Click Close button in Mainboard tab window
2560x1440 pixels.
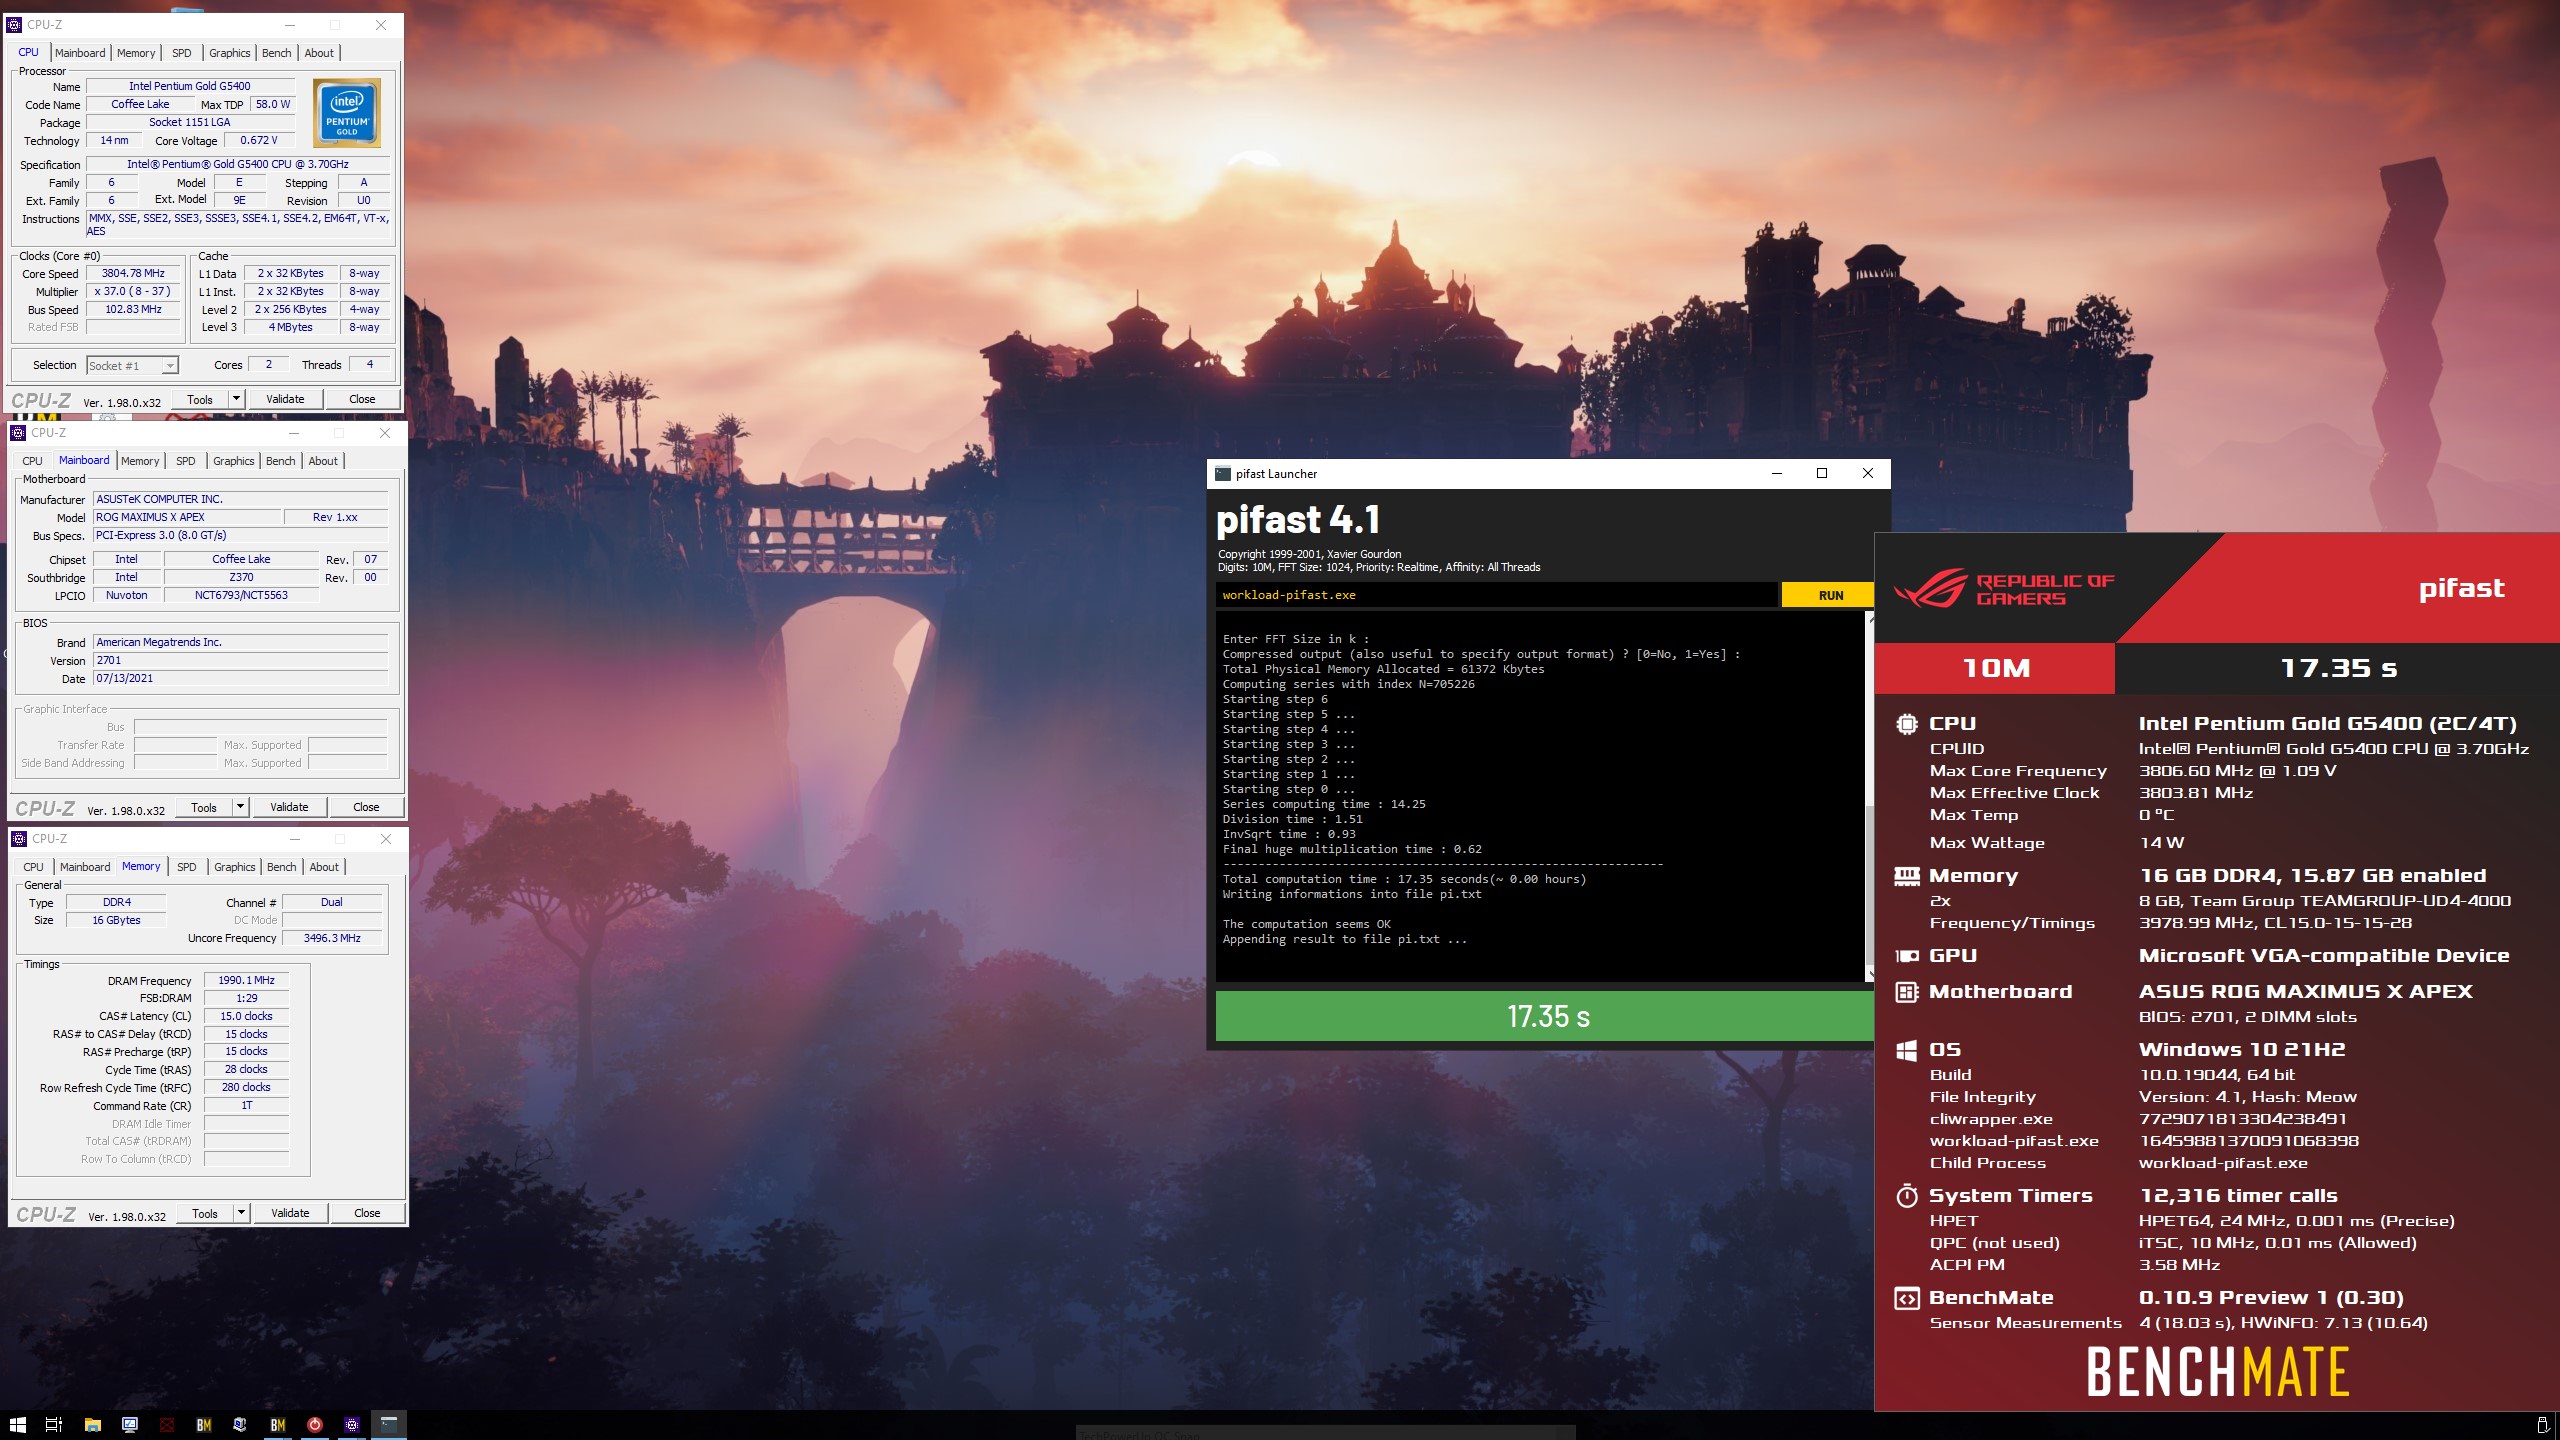(366, 807)
